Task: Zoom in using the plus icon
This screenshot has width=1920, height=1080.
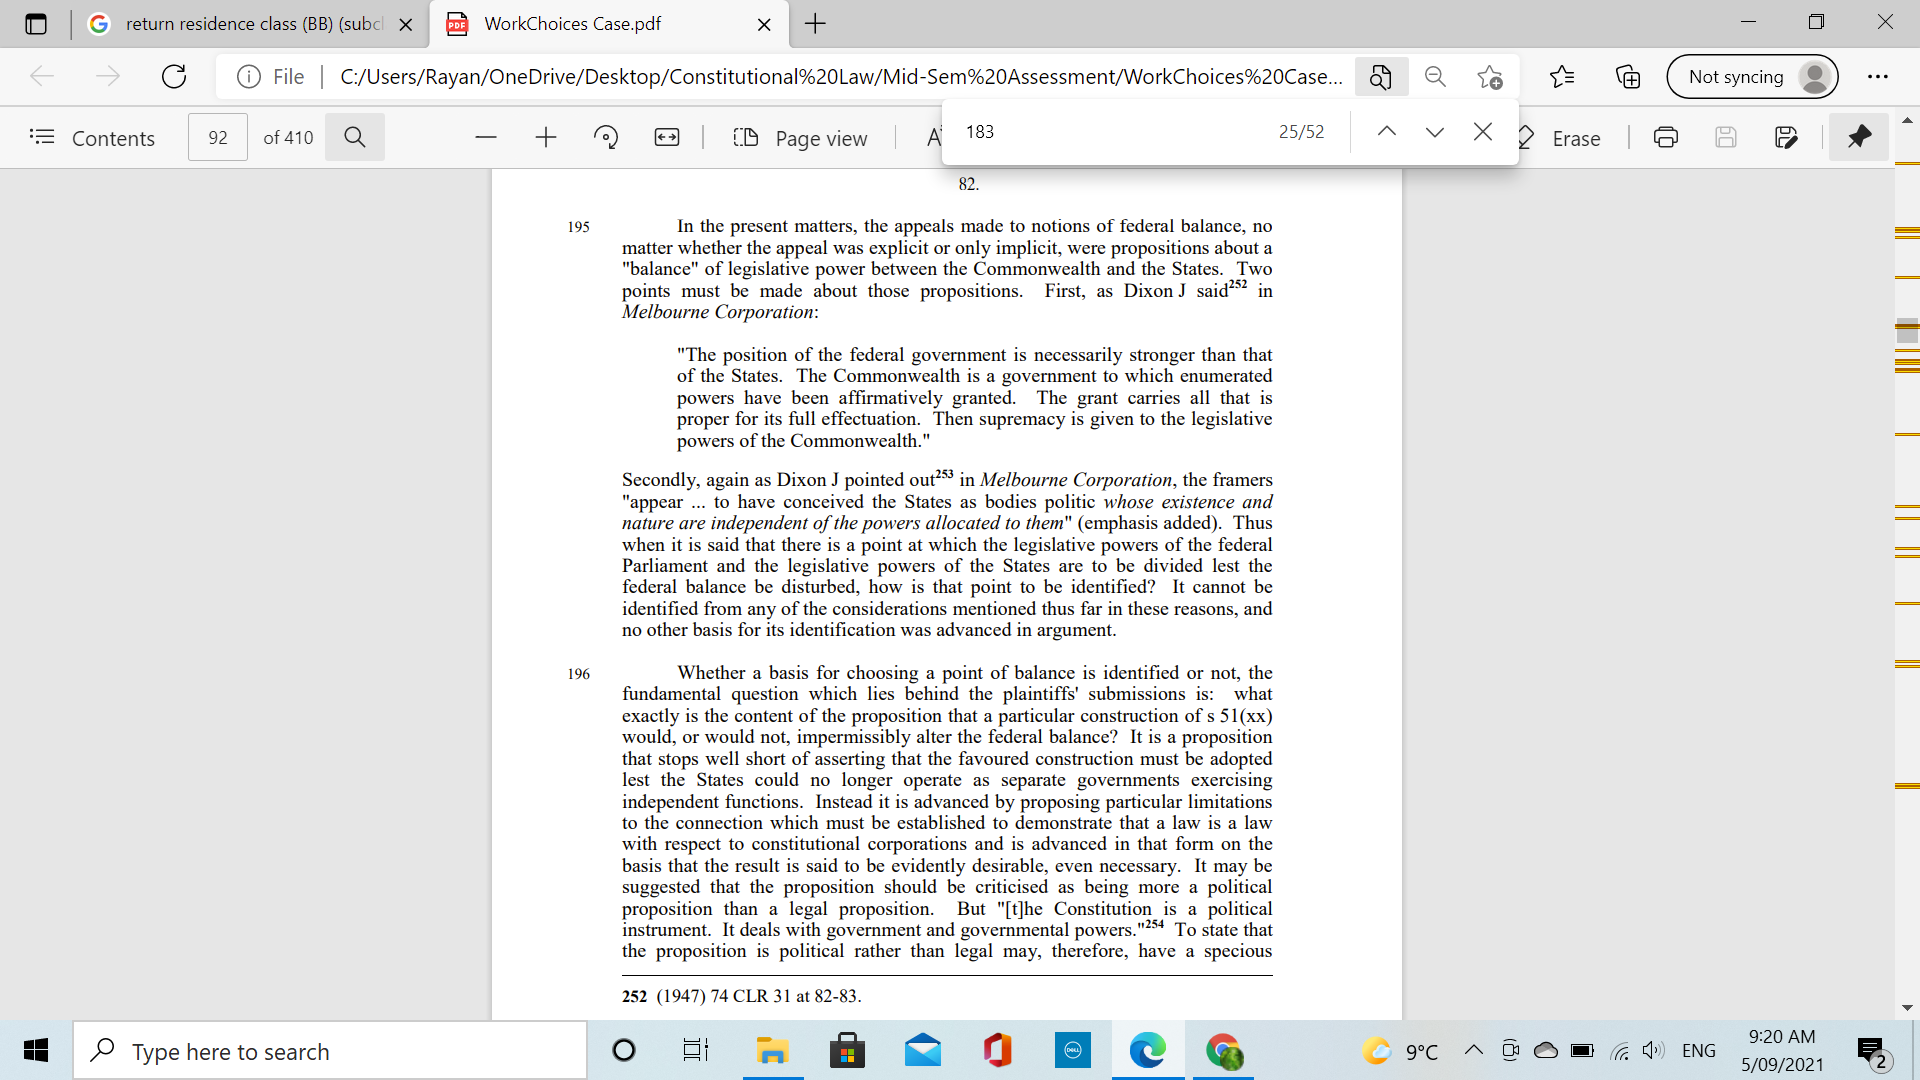Action: tap(546, 138)
